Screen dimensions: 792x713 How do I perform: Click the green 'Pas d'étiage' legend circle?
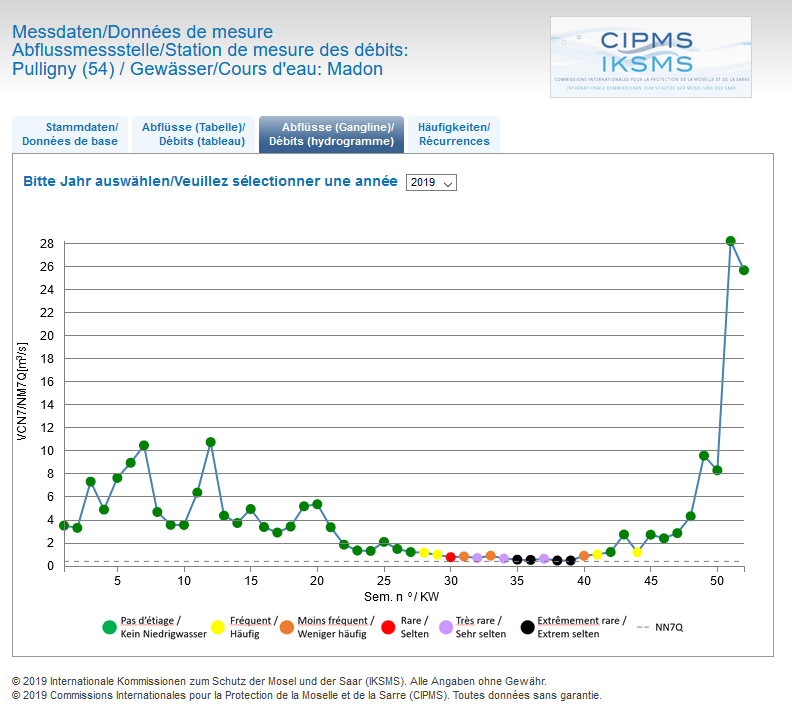pyautogui.click(x=109, y=627)
